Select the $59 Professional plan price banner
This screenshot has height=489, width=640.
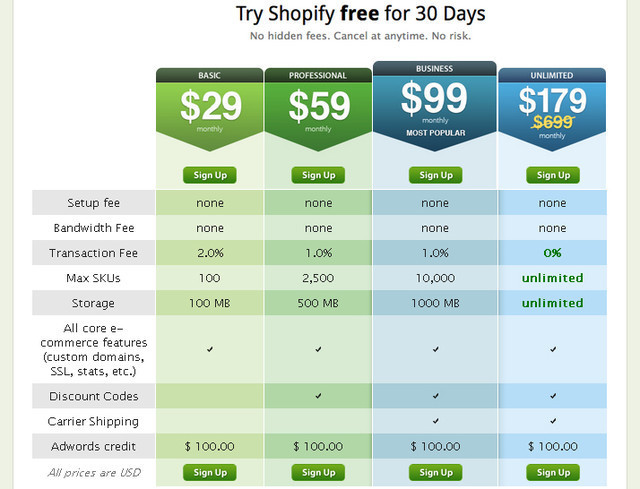318,110
